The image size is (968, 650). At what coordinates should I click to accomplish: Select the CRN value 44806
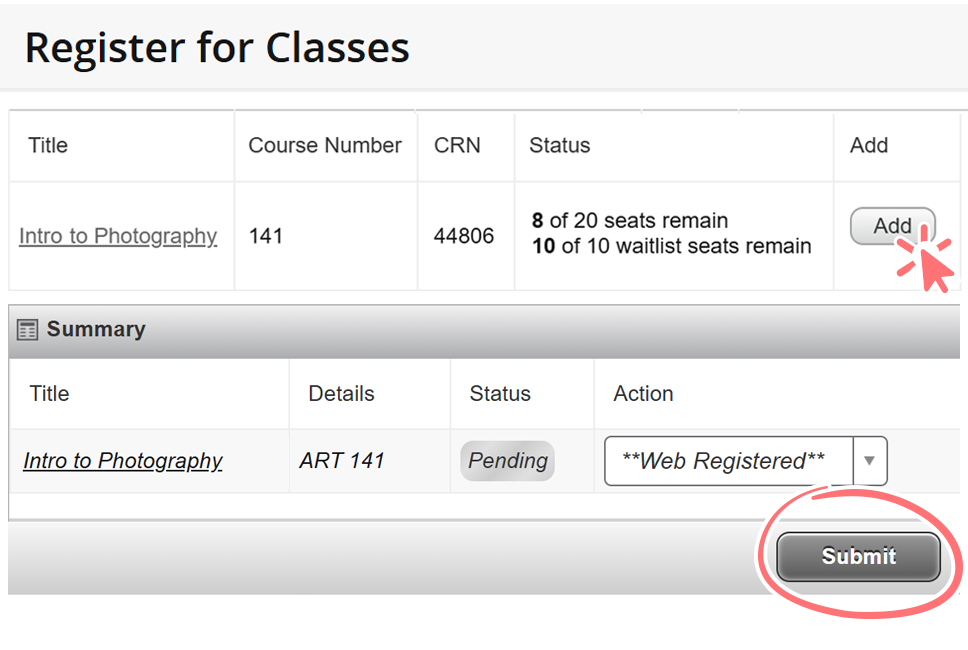point(465,236)
